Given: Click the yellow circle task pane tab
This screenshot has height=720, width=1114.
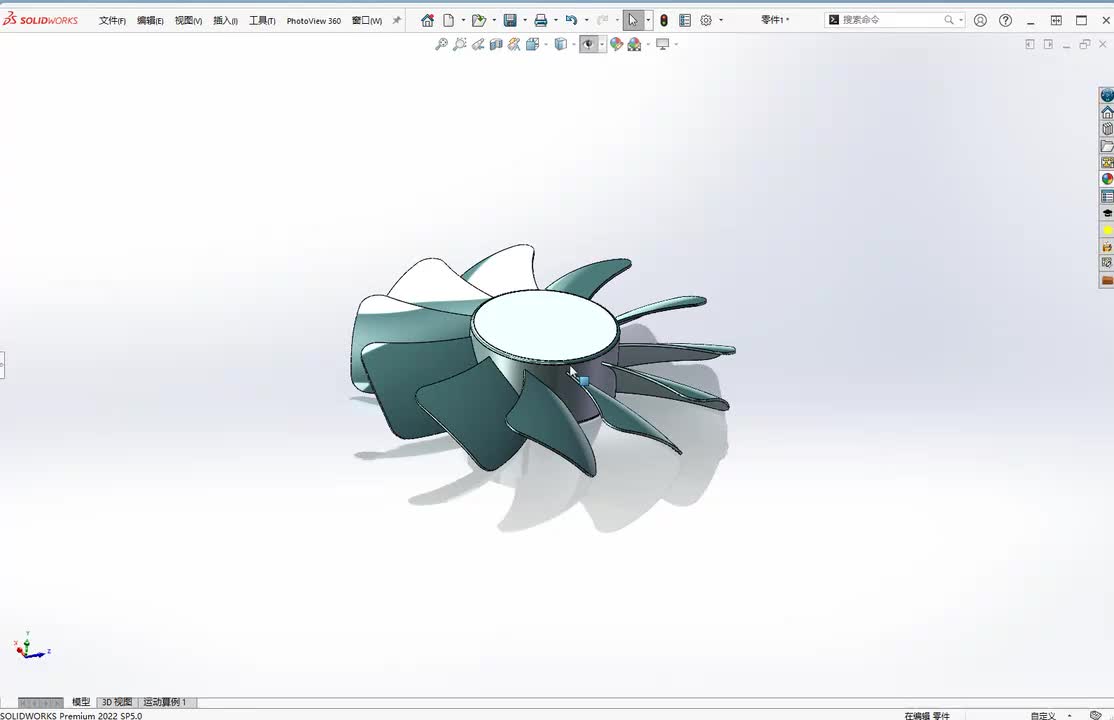Looking at the screenshot, I should tap(1107, 230).
